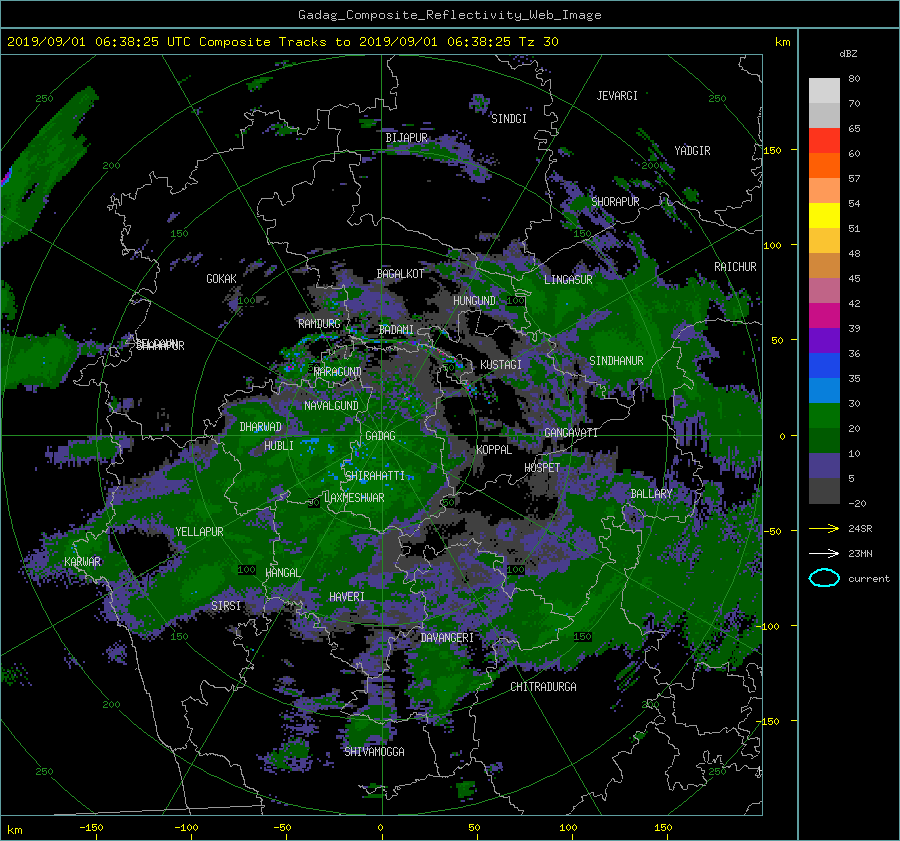Click the red 60 dBZ legend swatch
900x841 pixels.
(824, 140)
